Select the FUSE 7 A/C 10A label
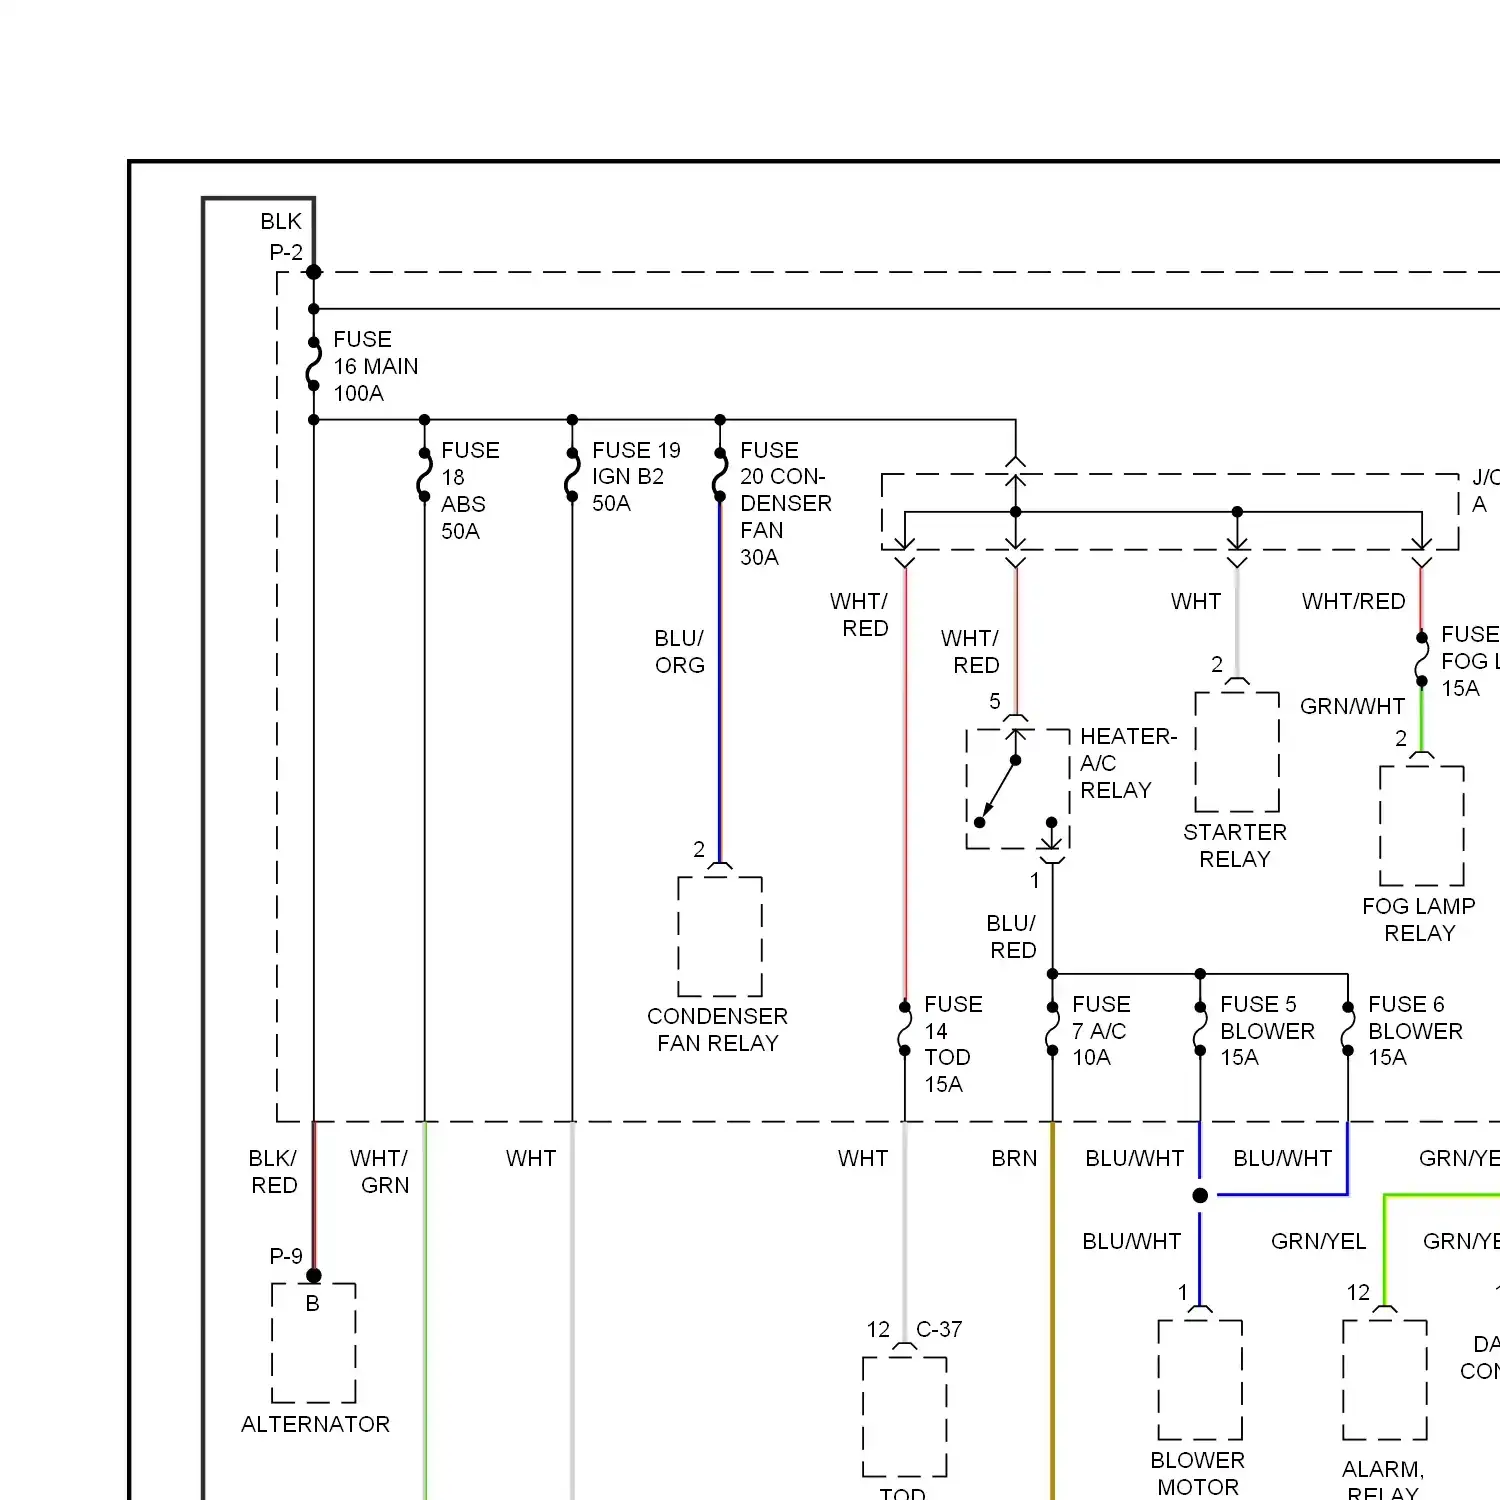1500x1500 pixels. click(1101, 1030)
